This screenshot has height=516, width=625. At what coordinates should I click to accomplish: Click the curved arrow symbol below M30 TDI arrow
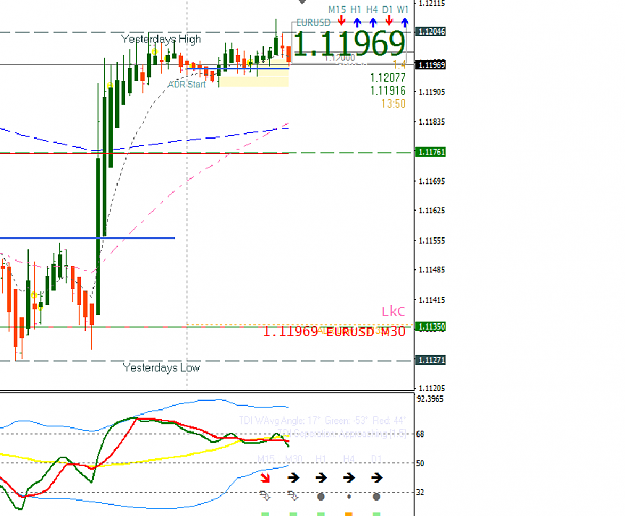tap(293, 496)
